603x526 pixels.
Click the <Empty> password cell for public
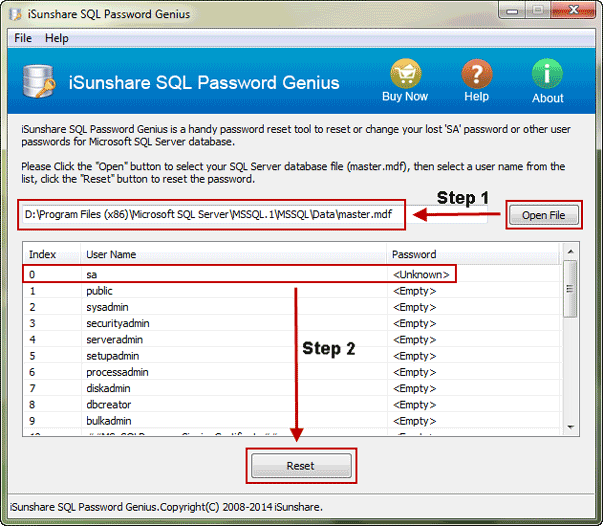pos(415,291)
